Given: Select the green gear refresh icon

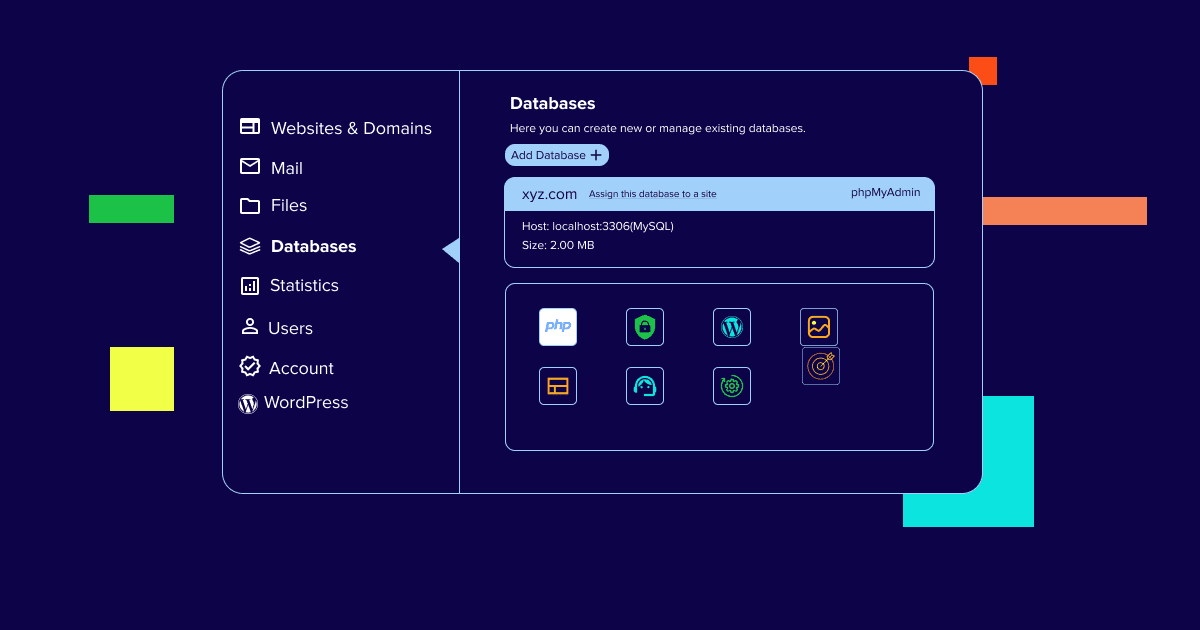Looking at the screenshot, I should [732, 386].
